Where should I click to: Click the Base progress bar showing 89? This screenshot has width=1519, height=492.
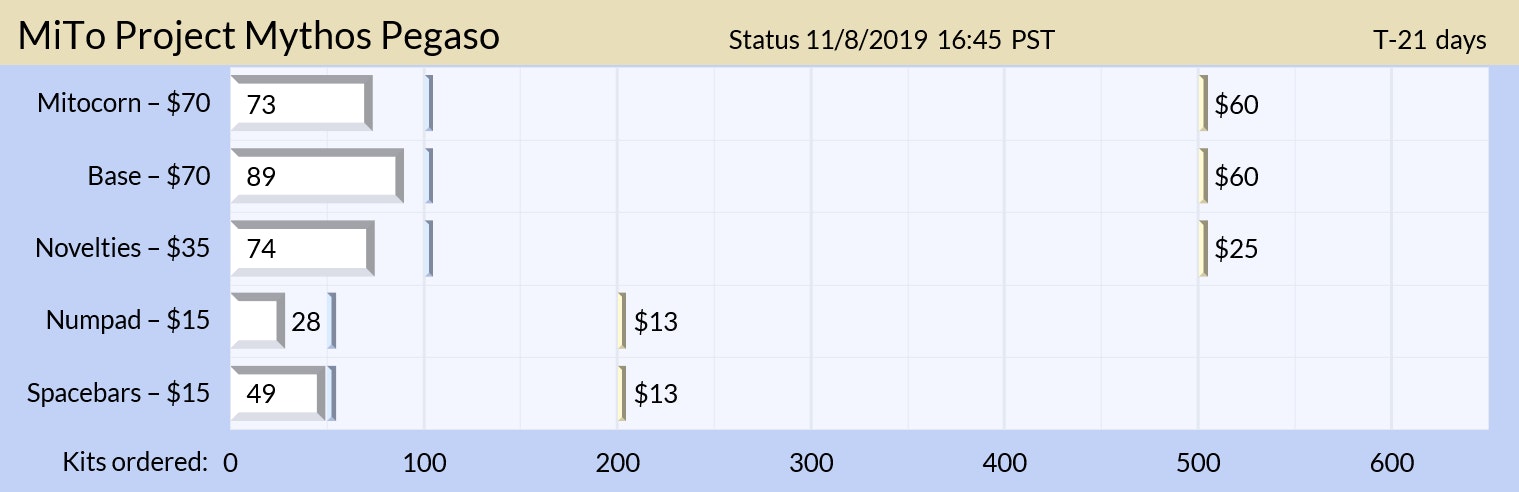[x=316, y=176]
